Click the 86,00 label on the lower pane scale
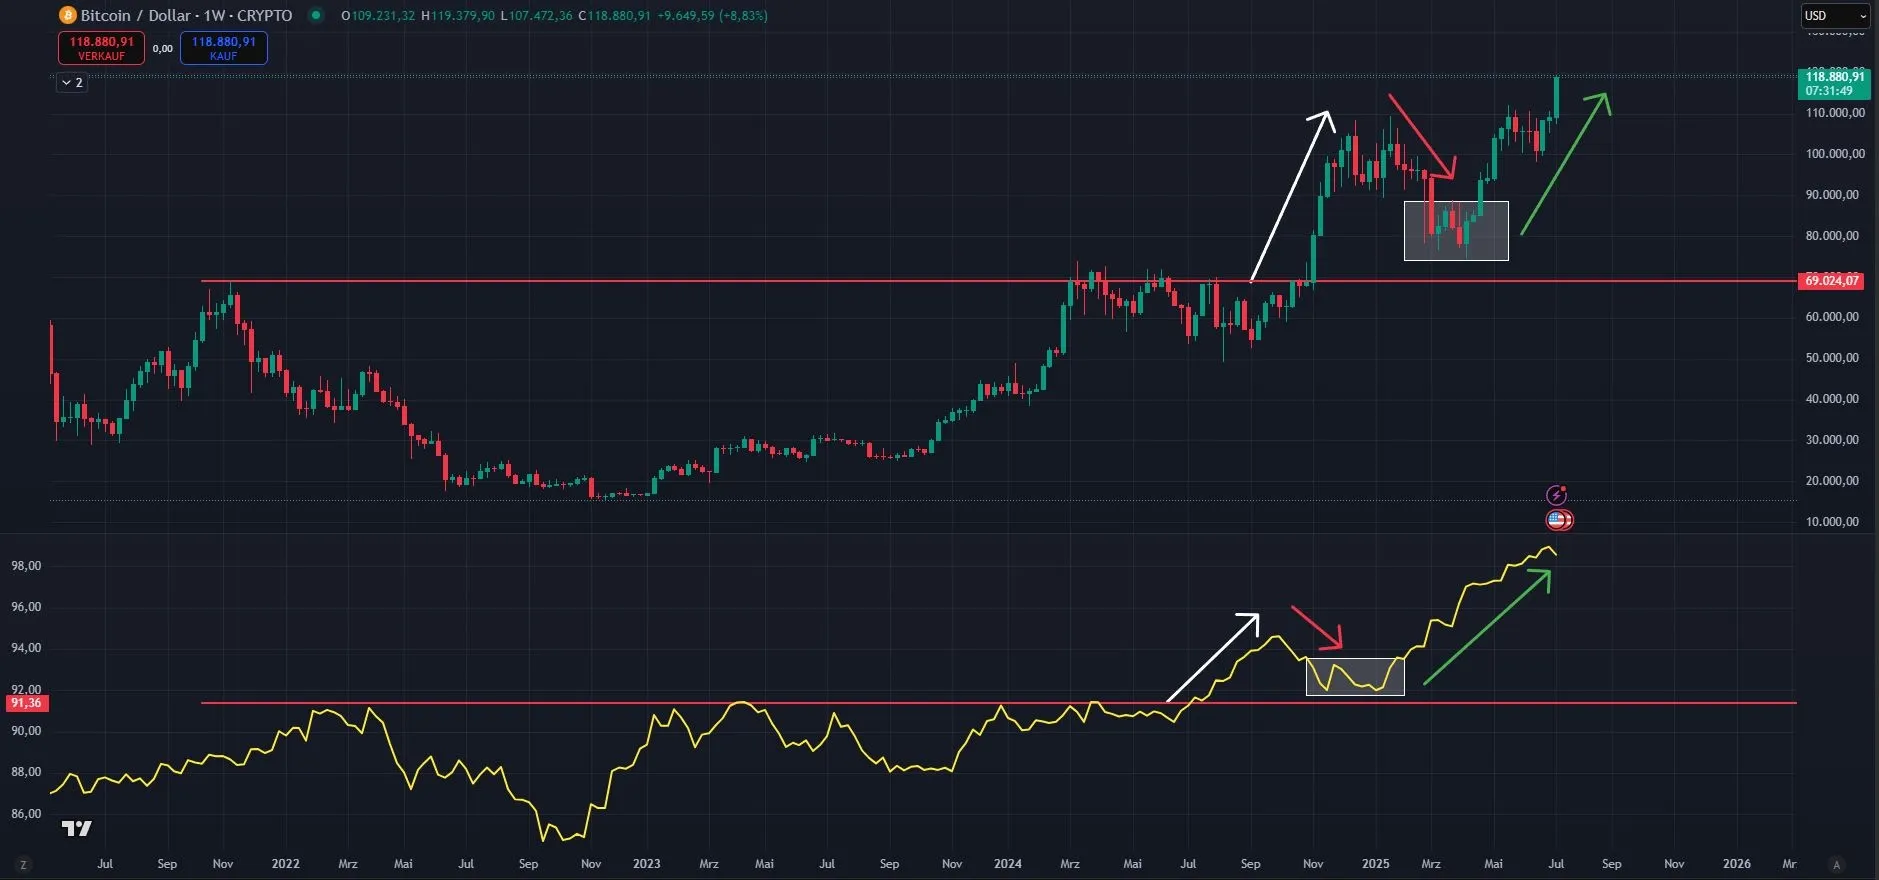This screenshot has height=880, width=1879. pos(26,814)
